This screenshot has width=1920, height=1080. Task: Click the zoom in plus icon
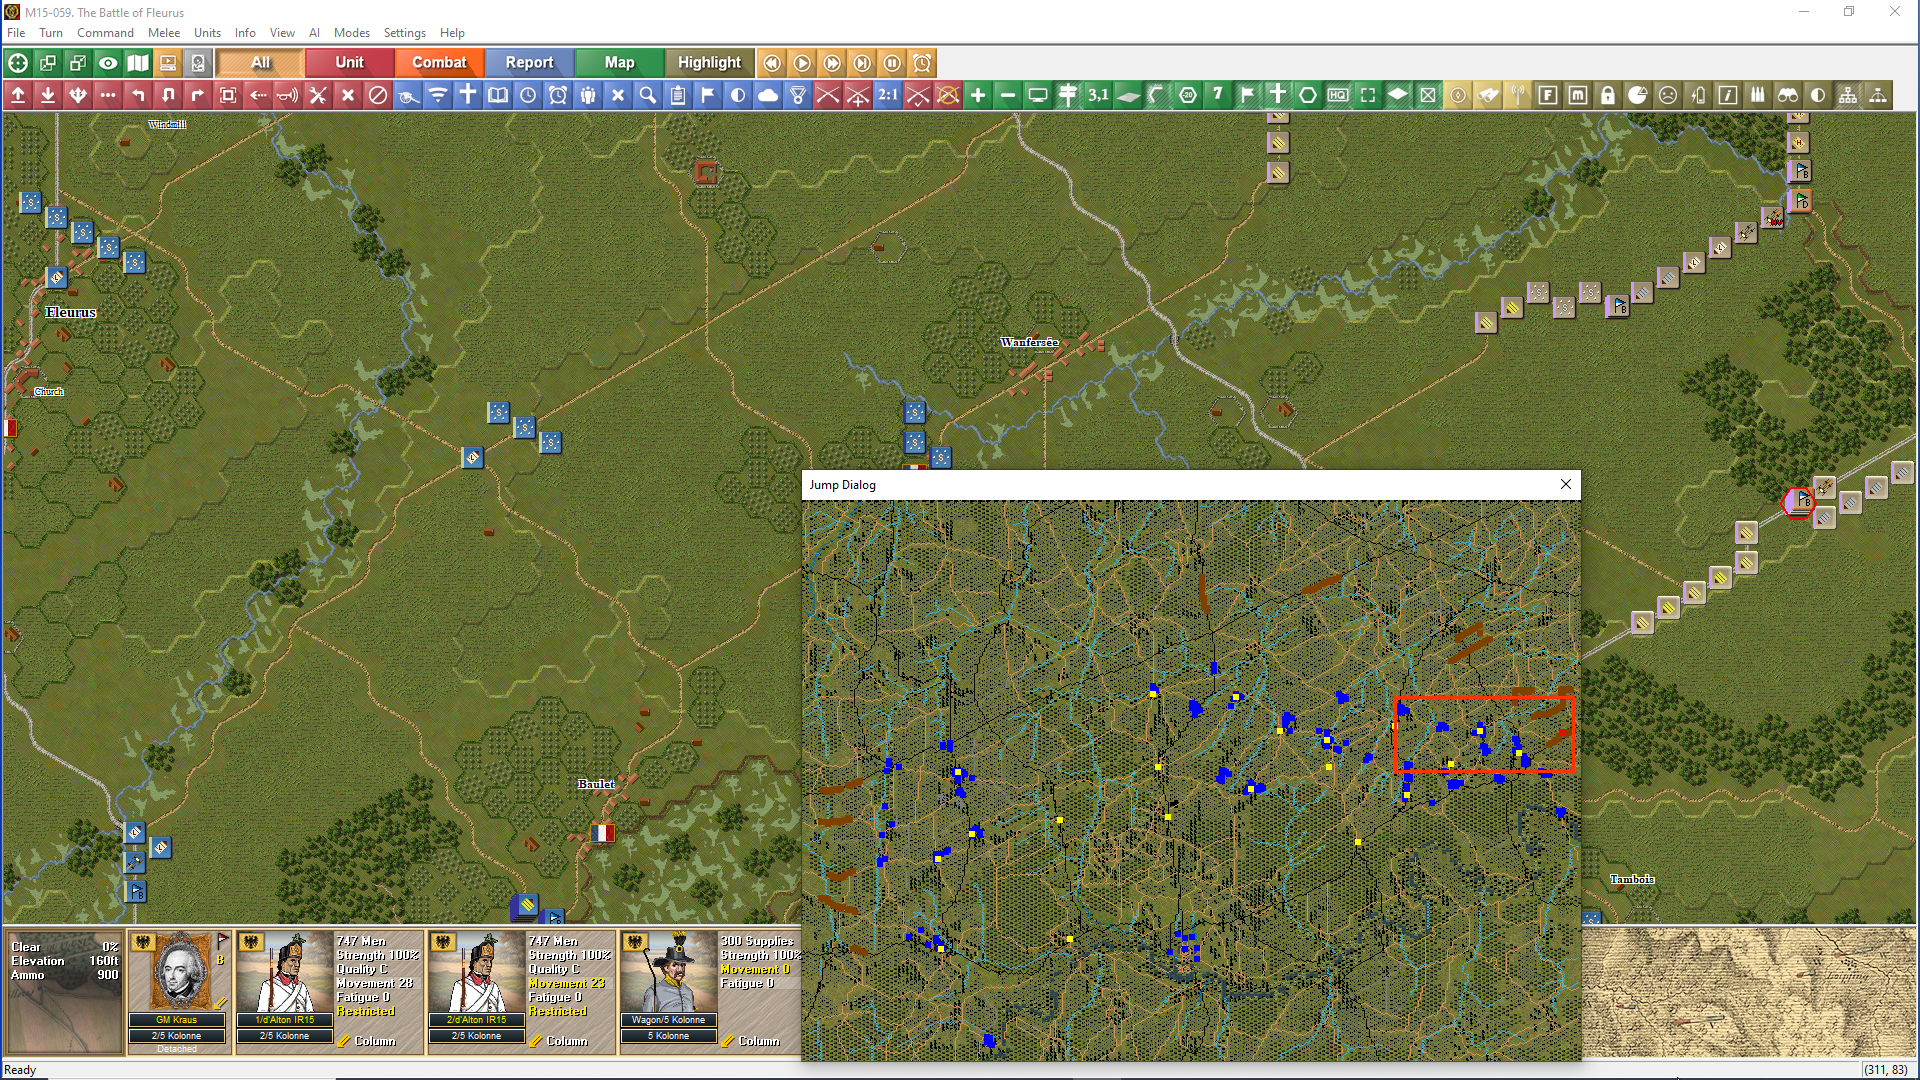click(x=978, y=95)
